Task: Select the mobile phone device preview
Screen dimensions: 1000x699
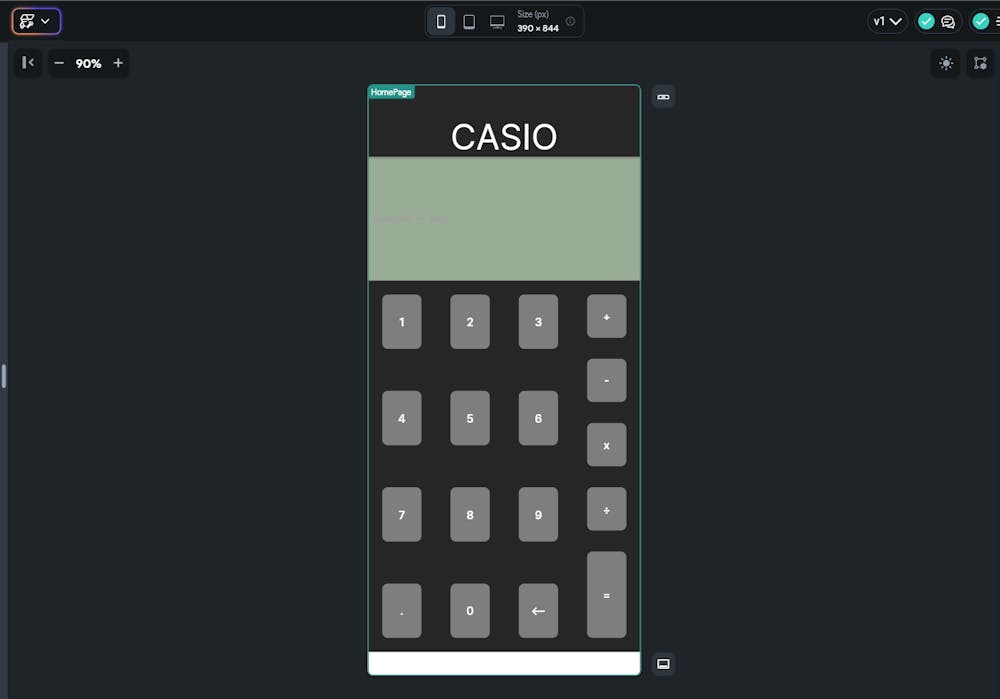Action: pyautogui.click(x=441, y=22)
